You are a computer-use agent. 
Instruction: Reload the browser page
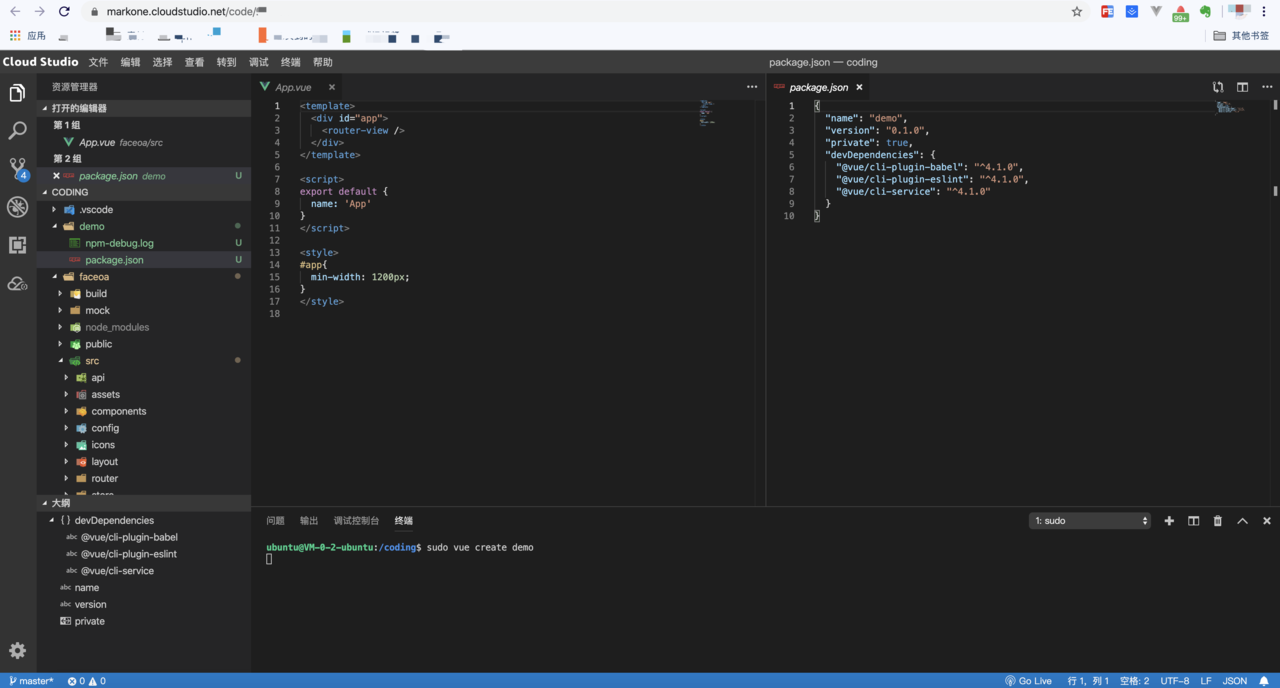[x=64, y=12]
